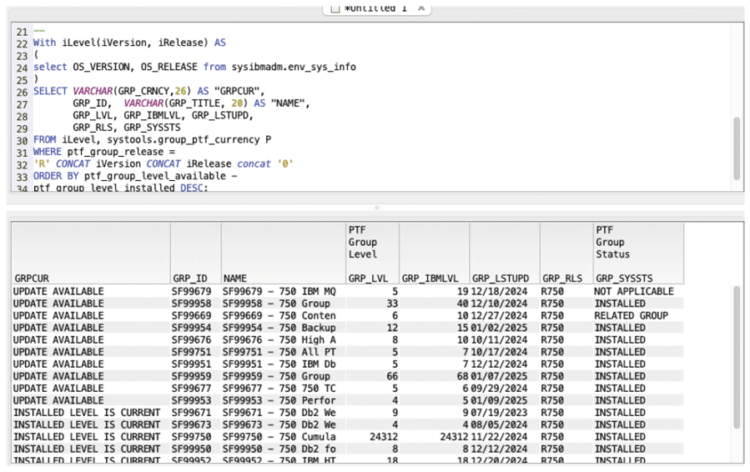Image resolution: width=750 pixels, height=472 pixels.
Task: Click the divider between editor and results
Action: [x=375, y=207]
